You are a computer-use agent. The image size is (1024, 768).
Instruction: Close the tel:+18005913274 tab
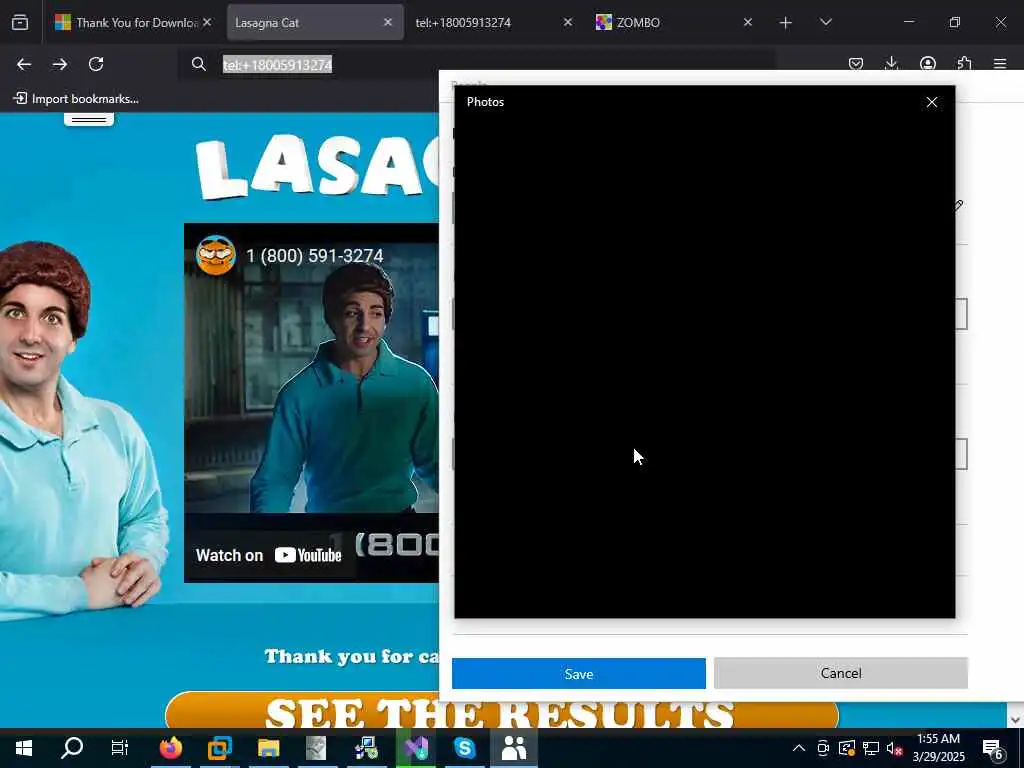tap(568, 22)
